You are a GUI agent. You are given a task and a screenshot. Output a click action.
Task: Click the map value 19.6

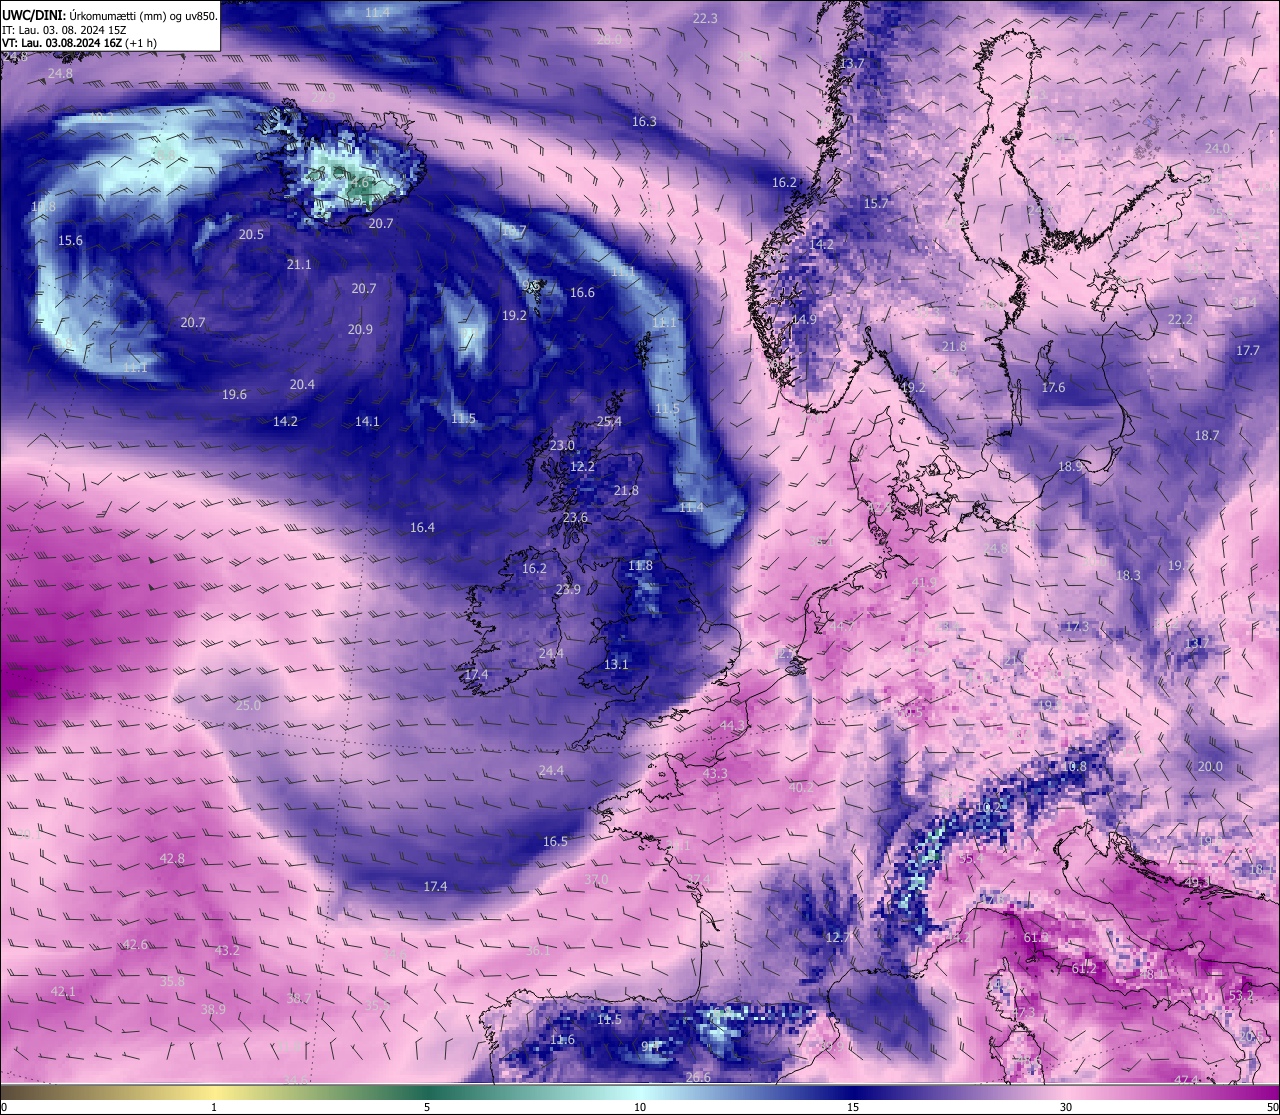point(234,395)
